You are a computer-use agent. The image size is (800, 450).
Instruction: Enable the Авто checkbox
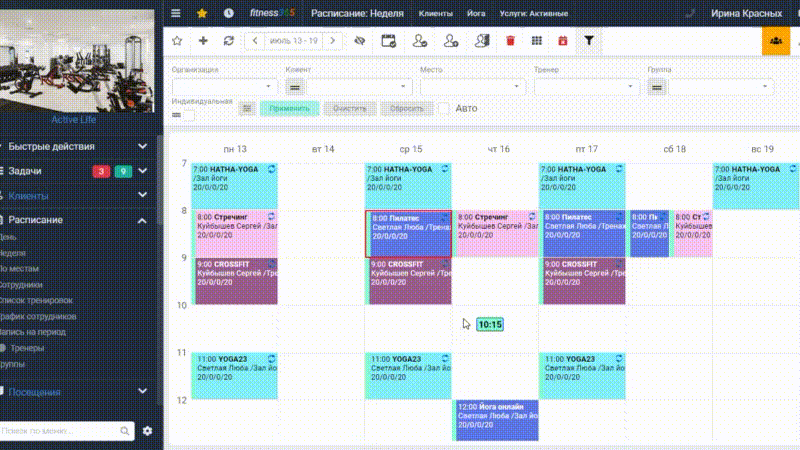tap(444, 108)
